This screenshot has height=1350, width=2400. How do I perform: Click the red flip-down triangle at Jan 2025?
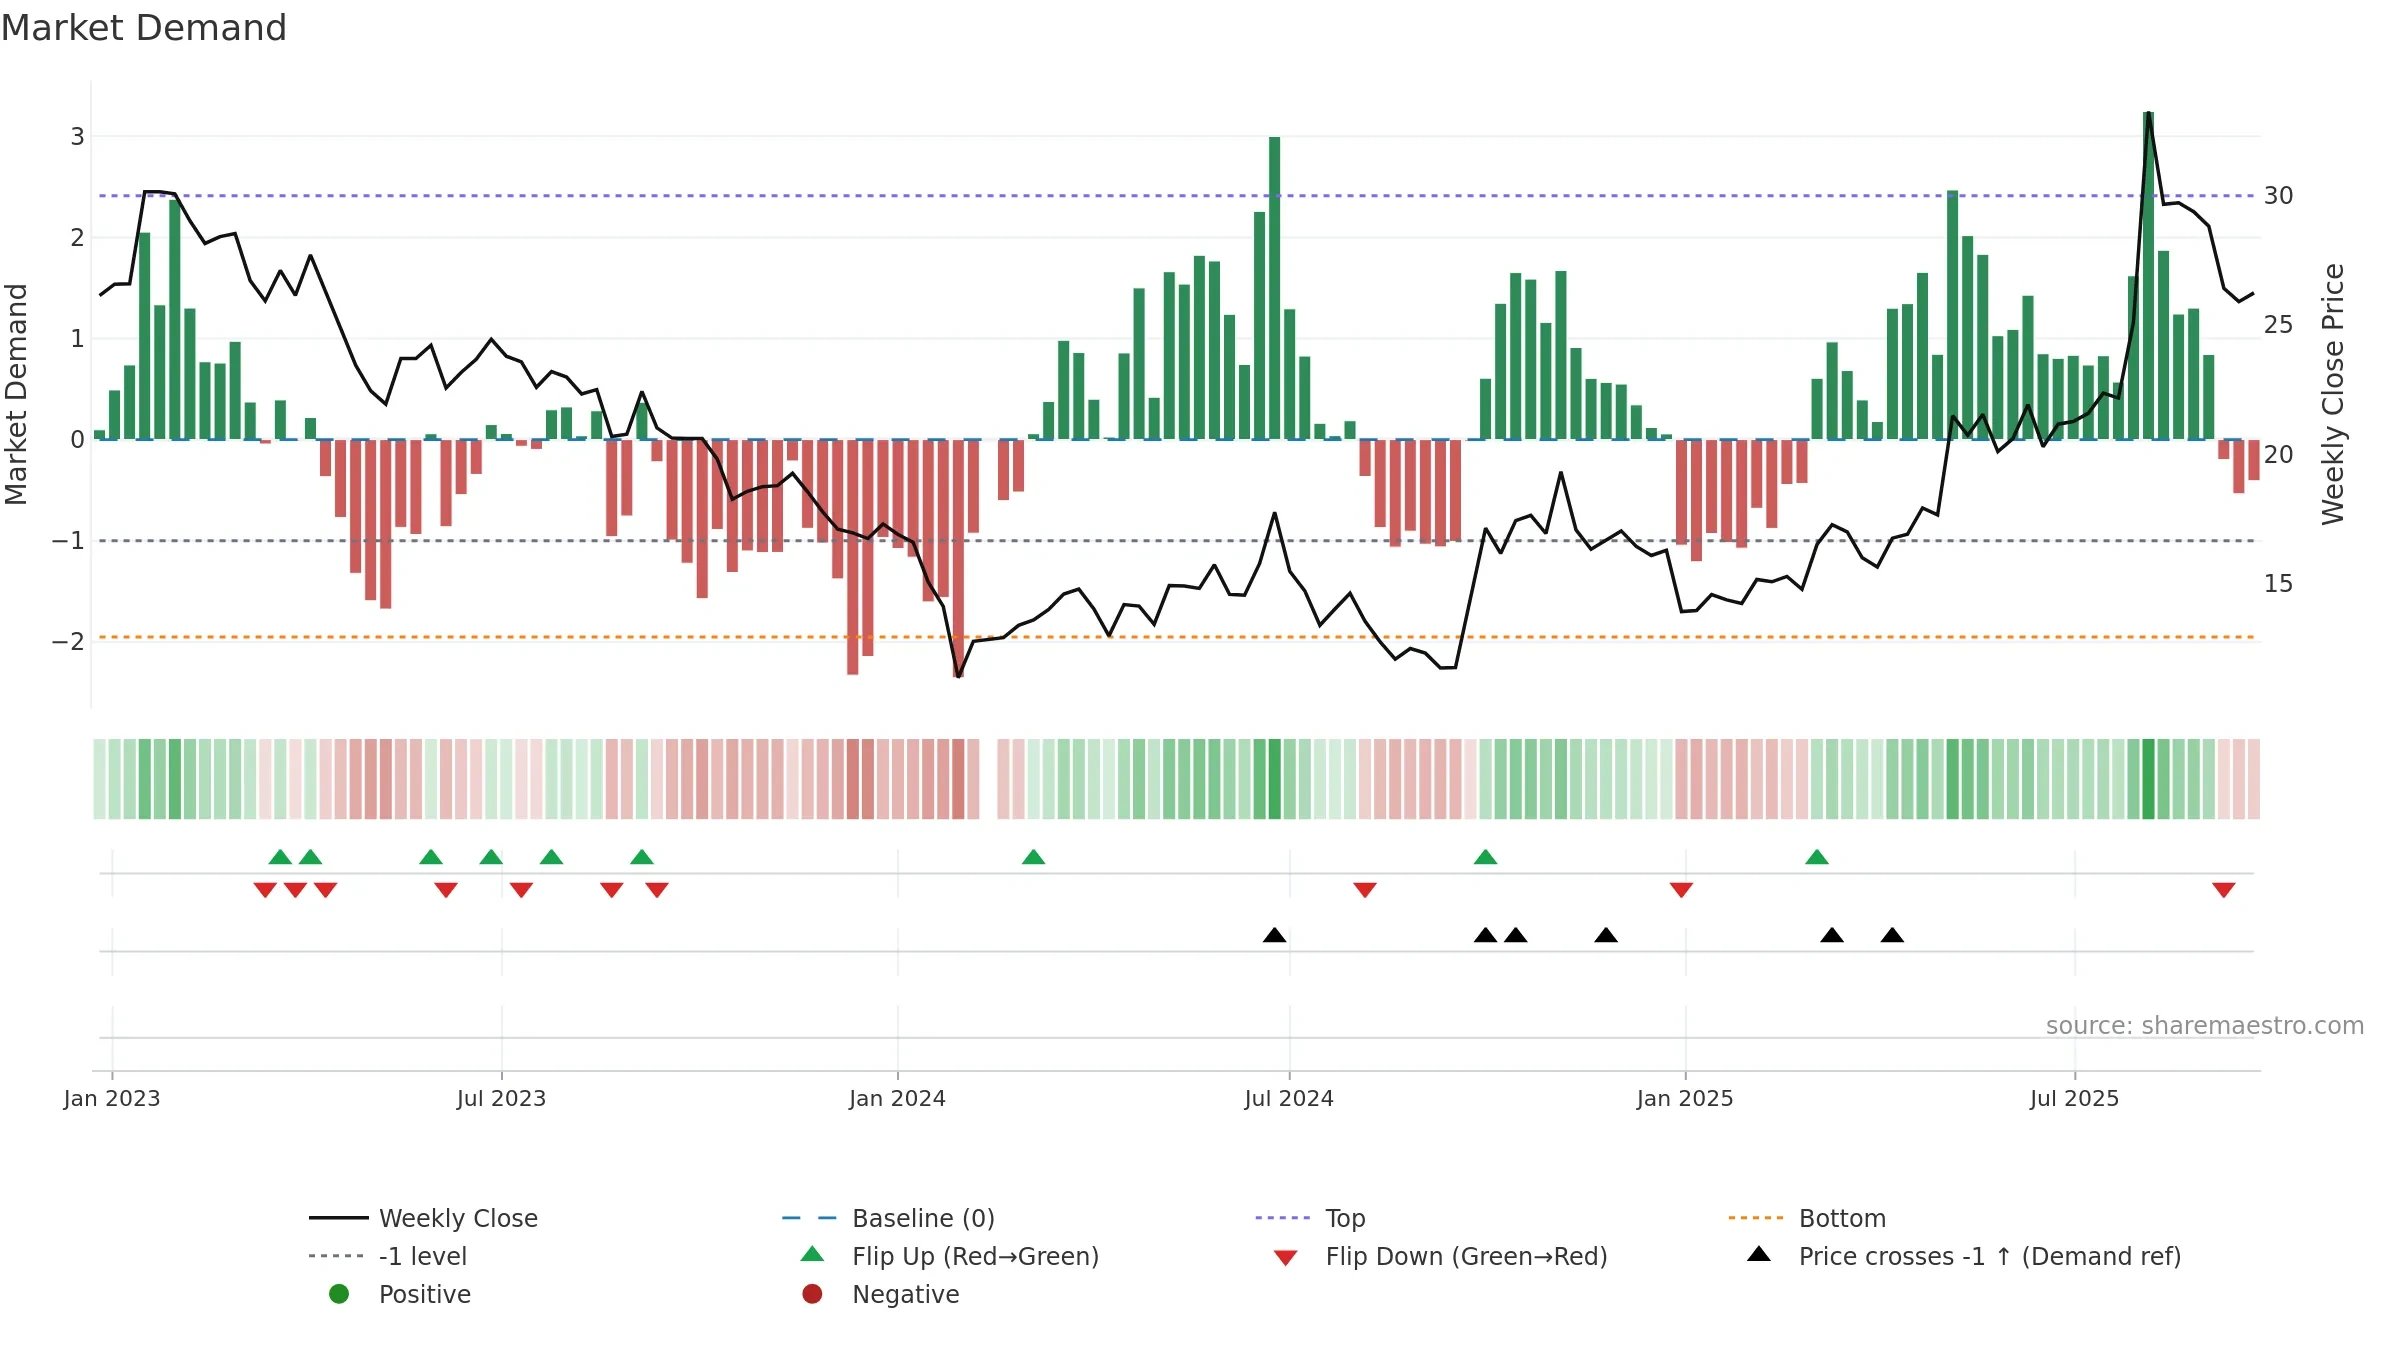[1681, 890]
